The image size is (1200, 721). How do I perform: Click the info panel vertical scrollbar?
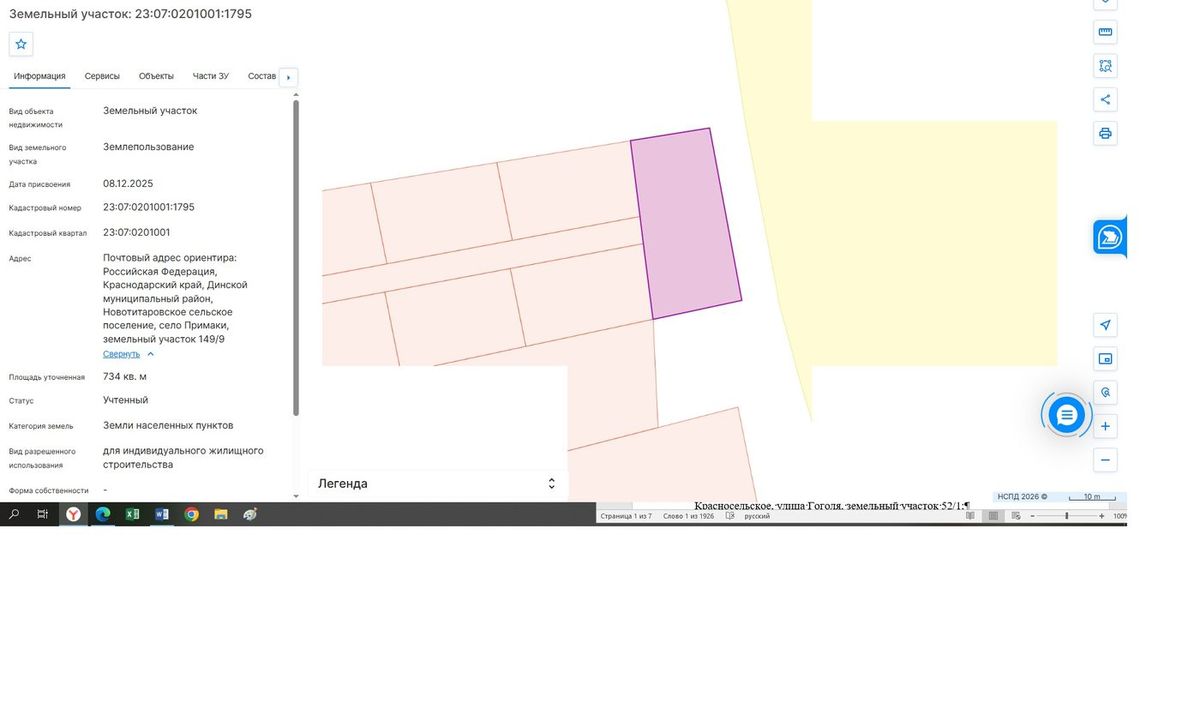click(x=296, y=258)
